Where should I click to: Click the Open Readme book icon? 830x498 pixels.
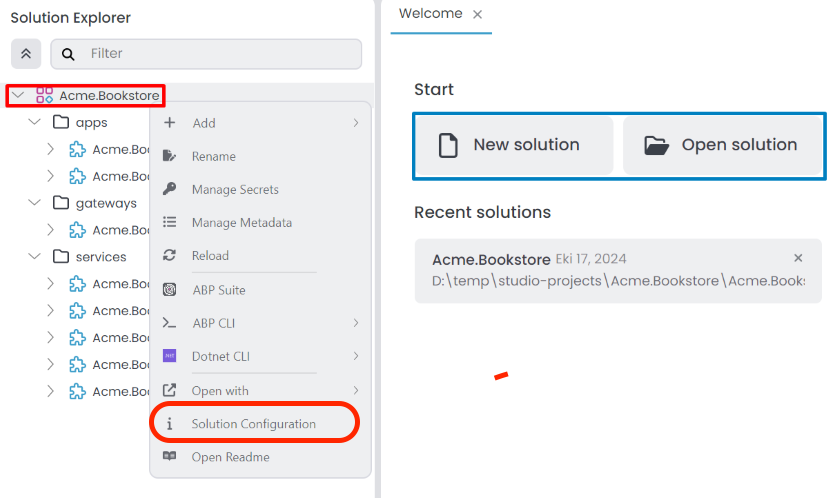coord(170,457)
